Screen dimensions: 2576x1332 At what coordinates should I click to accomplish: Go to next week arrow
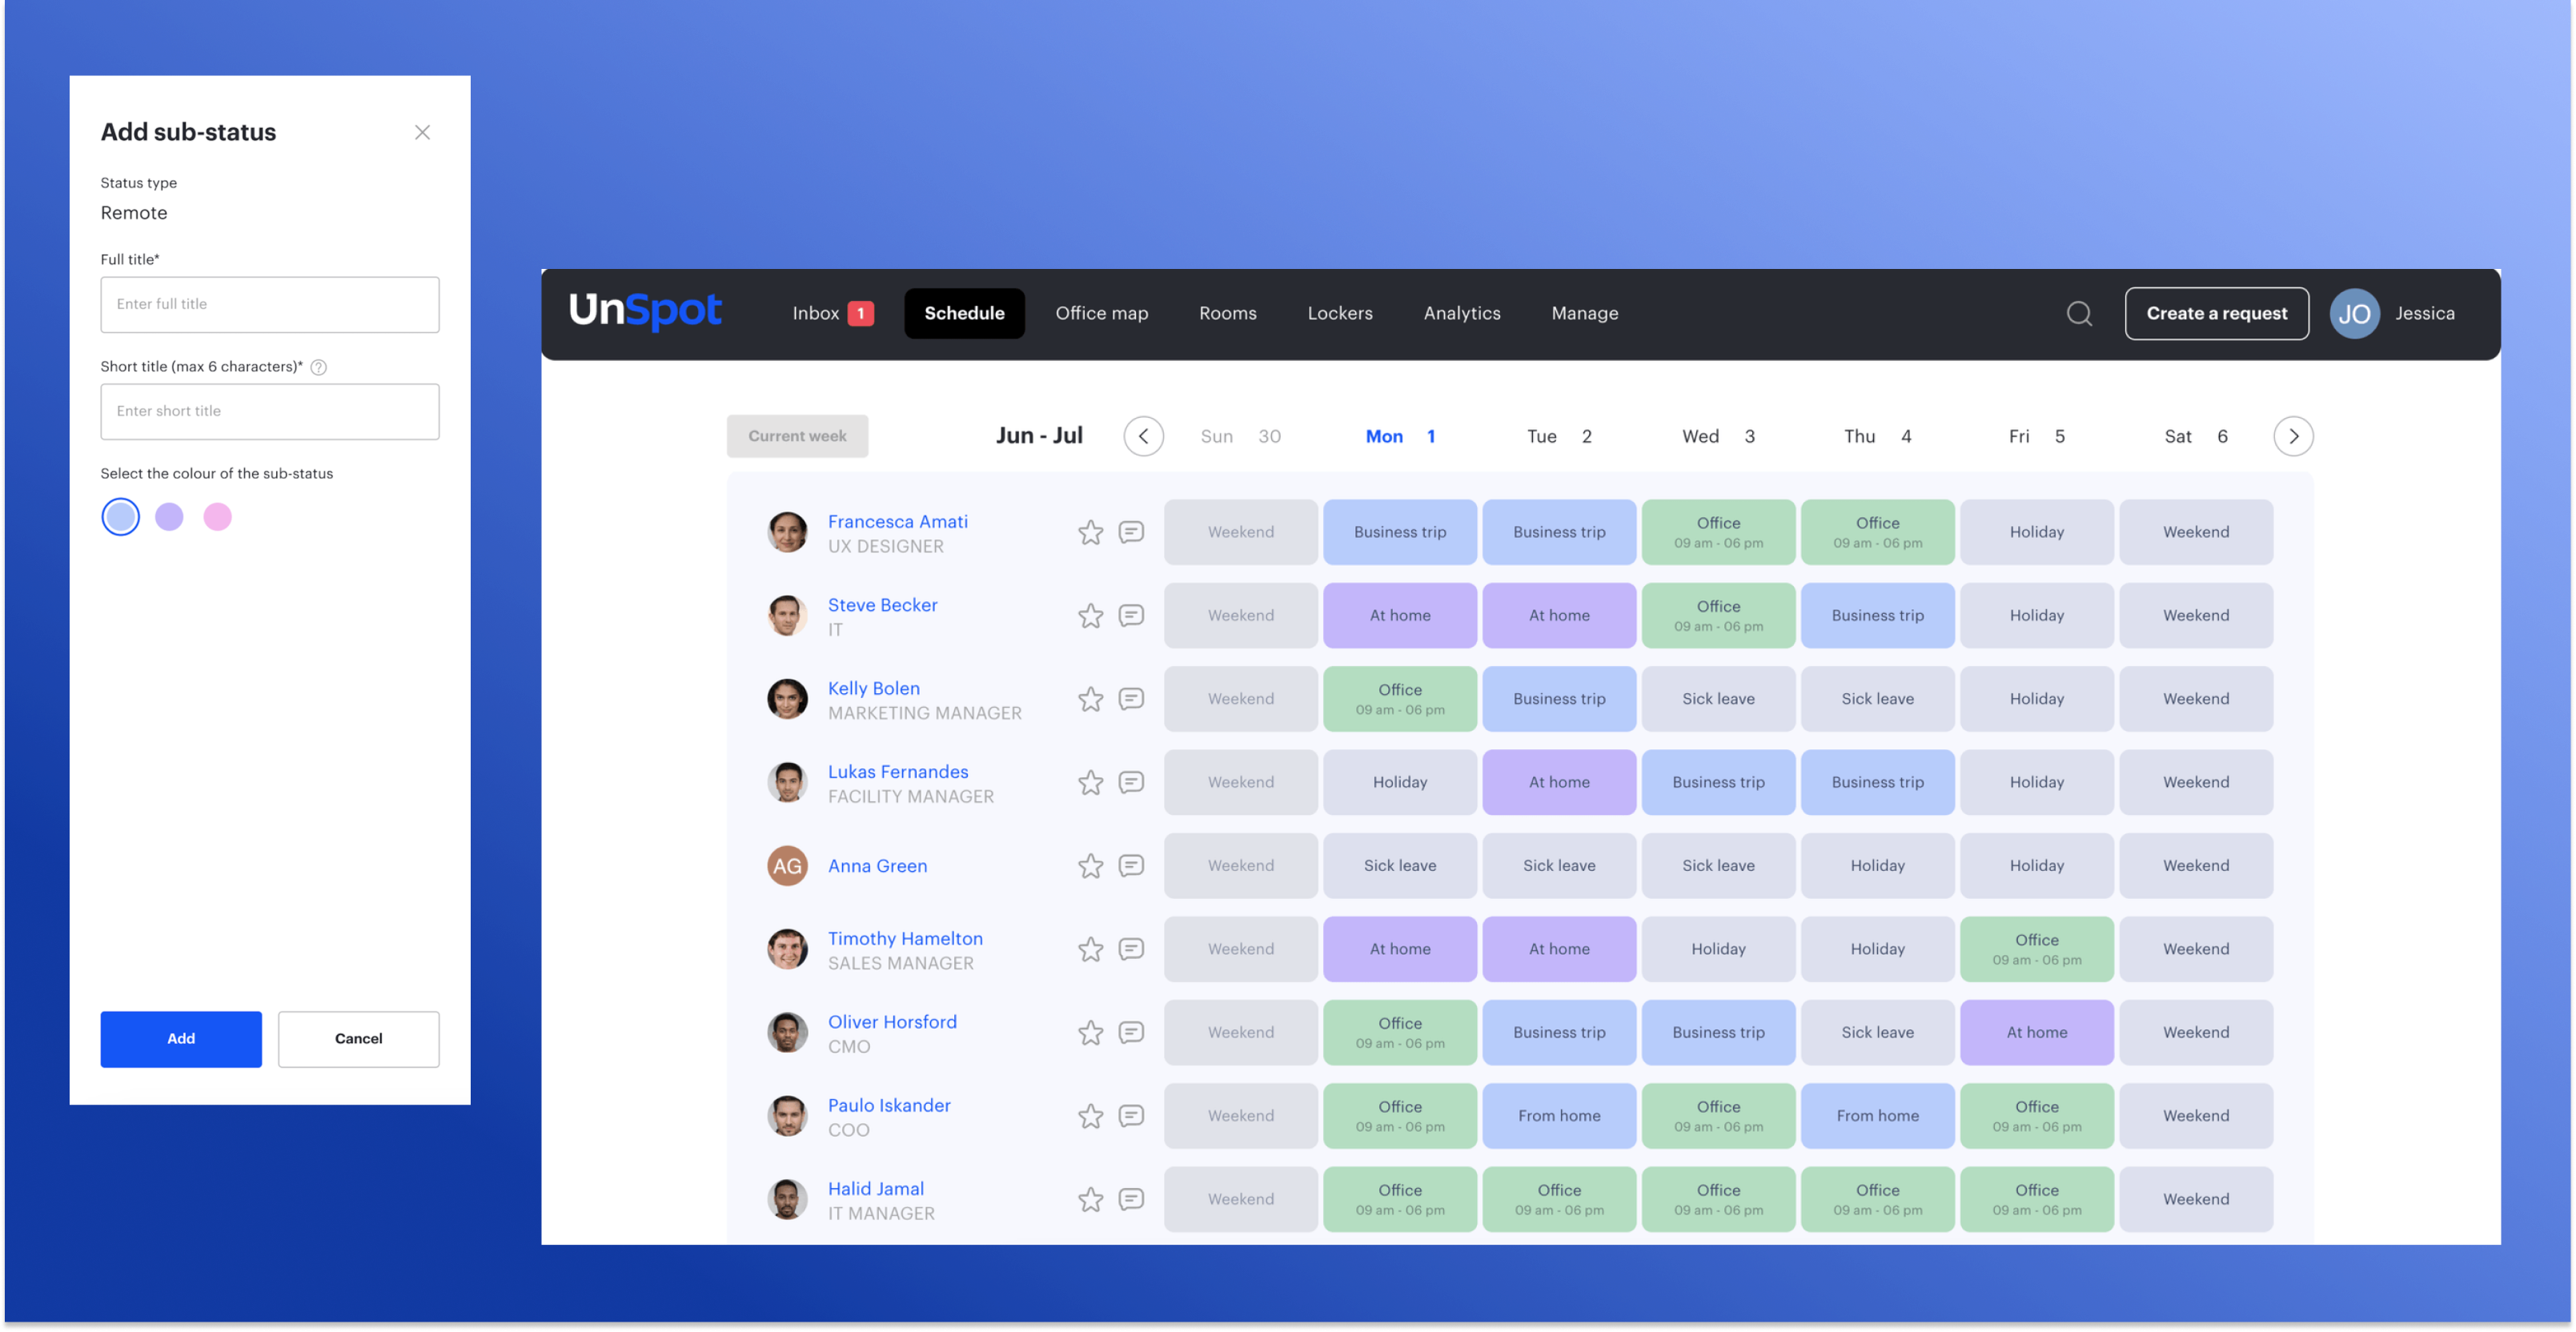pos(2293,436)
